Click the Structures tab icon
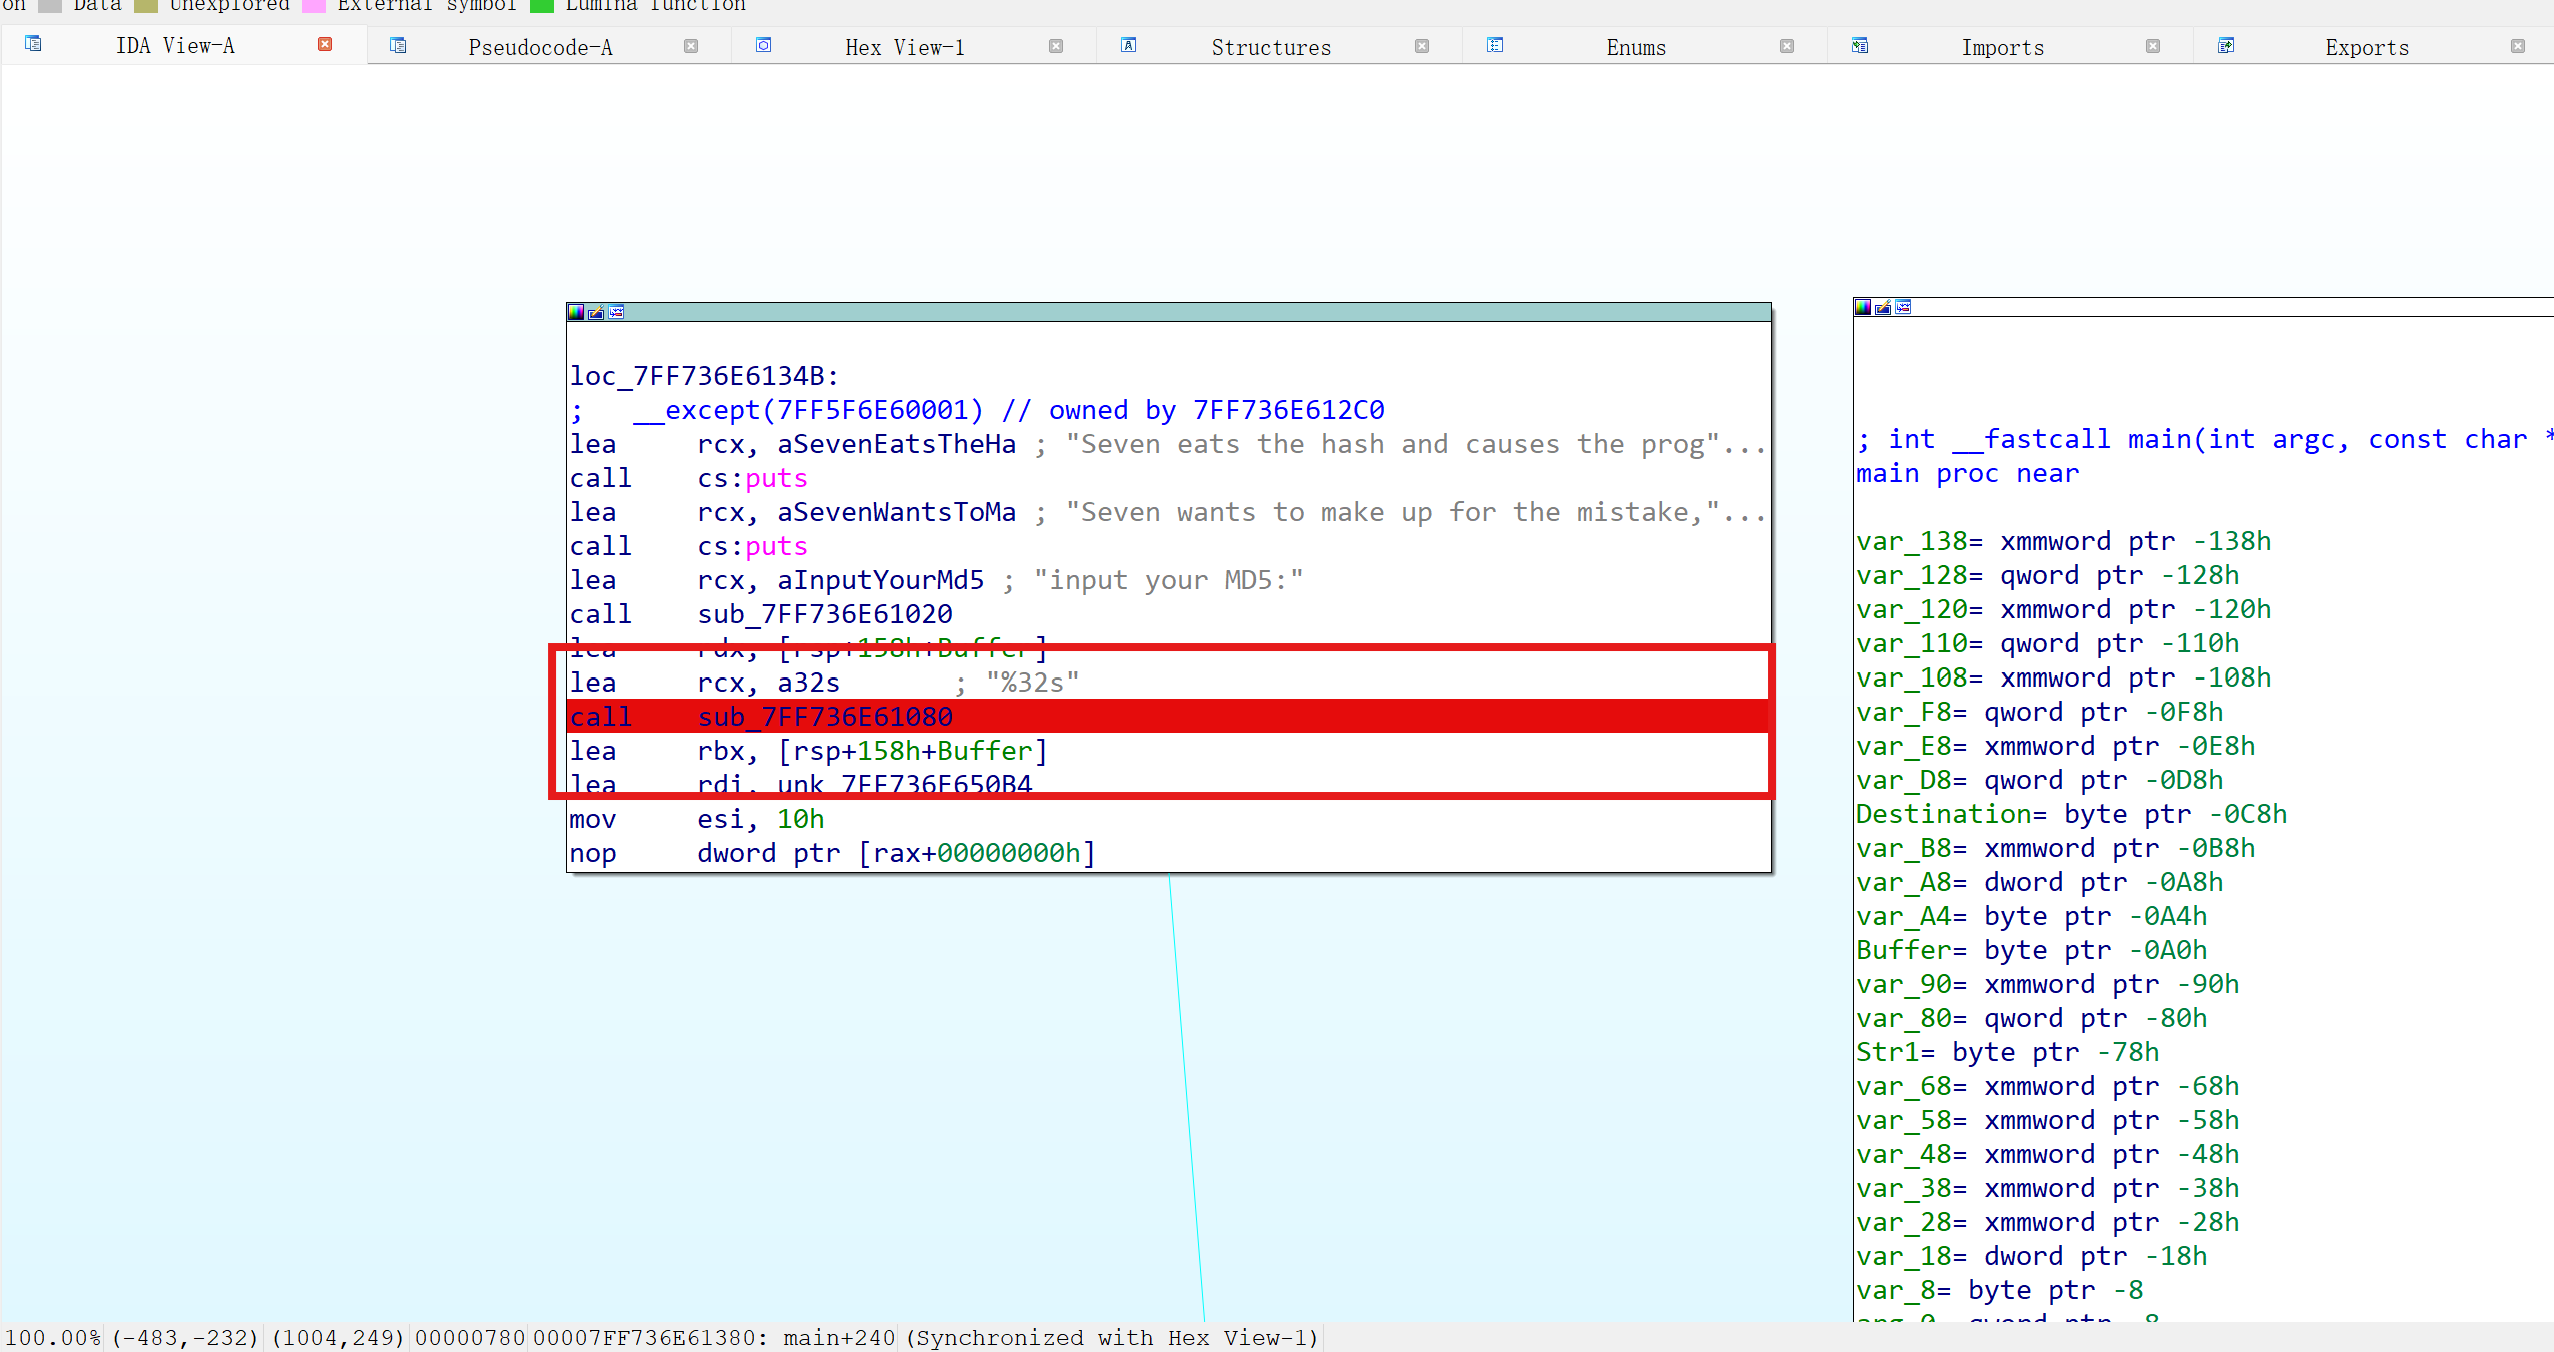The height and width of the screenshot is (1352, 2554). point(1129,45)
